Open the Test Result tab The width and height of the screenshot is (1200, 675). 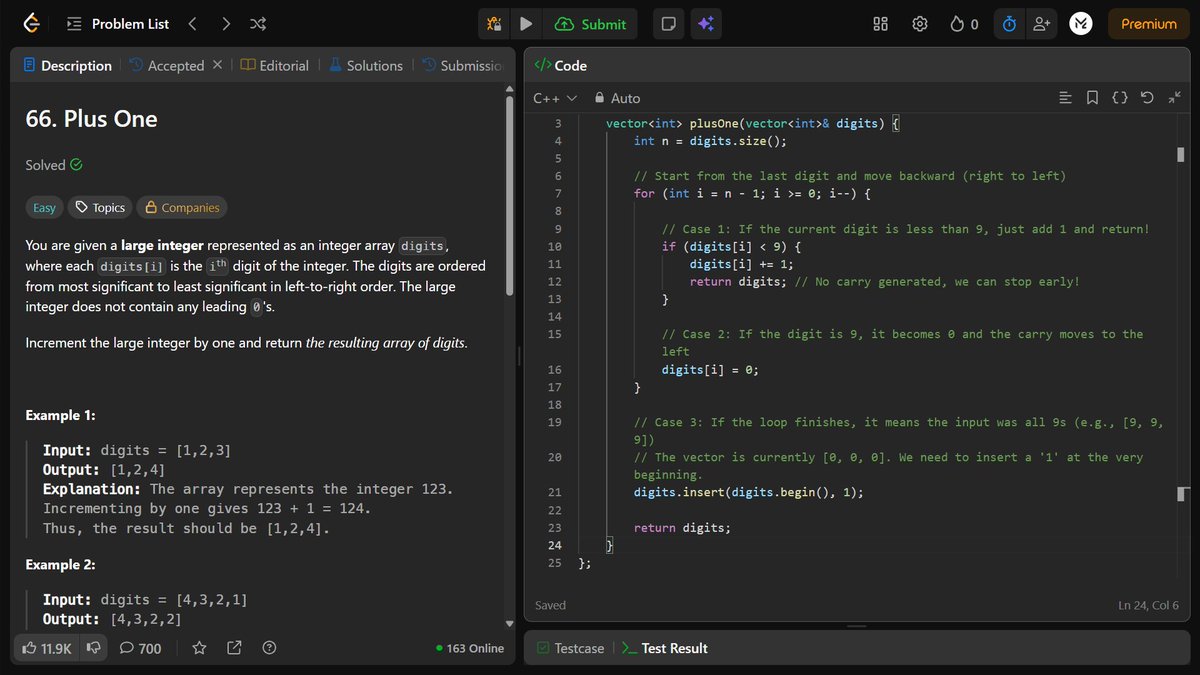click(x=665, y=648)
